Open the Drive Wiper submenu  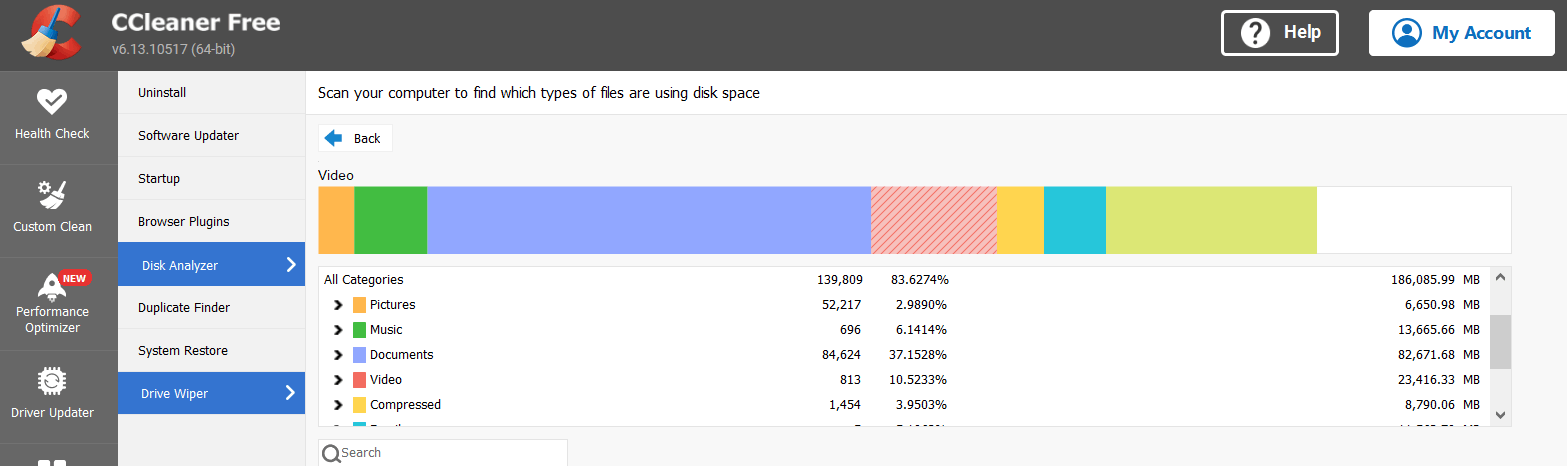[211, 394]
